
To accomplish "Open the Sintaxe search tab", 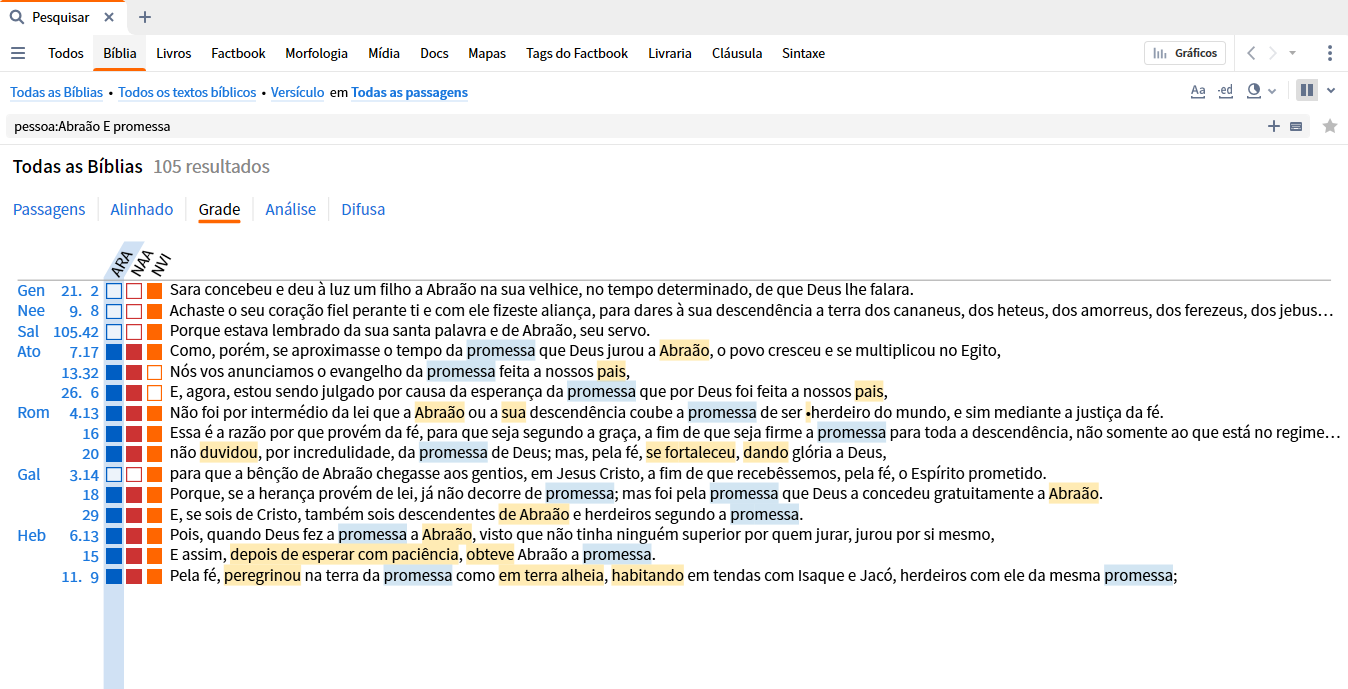I will (804, 53).
